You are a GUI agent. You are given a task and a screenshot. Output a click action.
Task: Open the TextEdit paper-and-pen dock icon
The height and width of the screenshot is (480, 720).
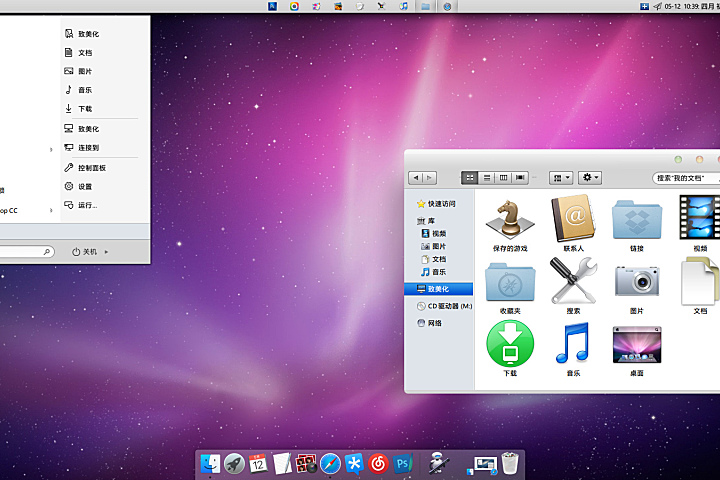point(282,463)
